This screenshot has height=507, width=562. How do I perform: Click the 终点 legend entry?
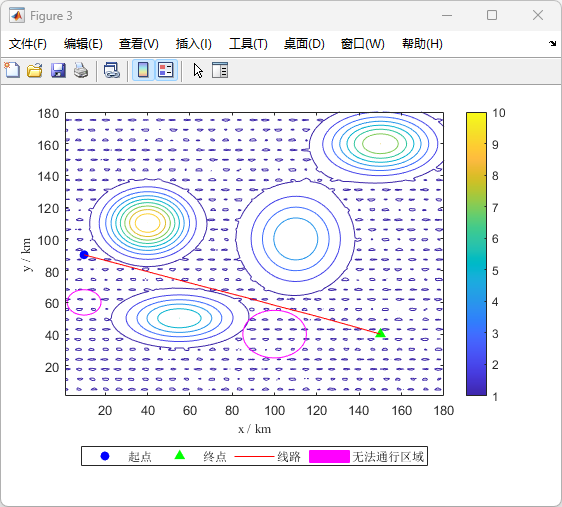[200, 456]
